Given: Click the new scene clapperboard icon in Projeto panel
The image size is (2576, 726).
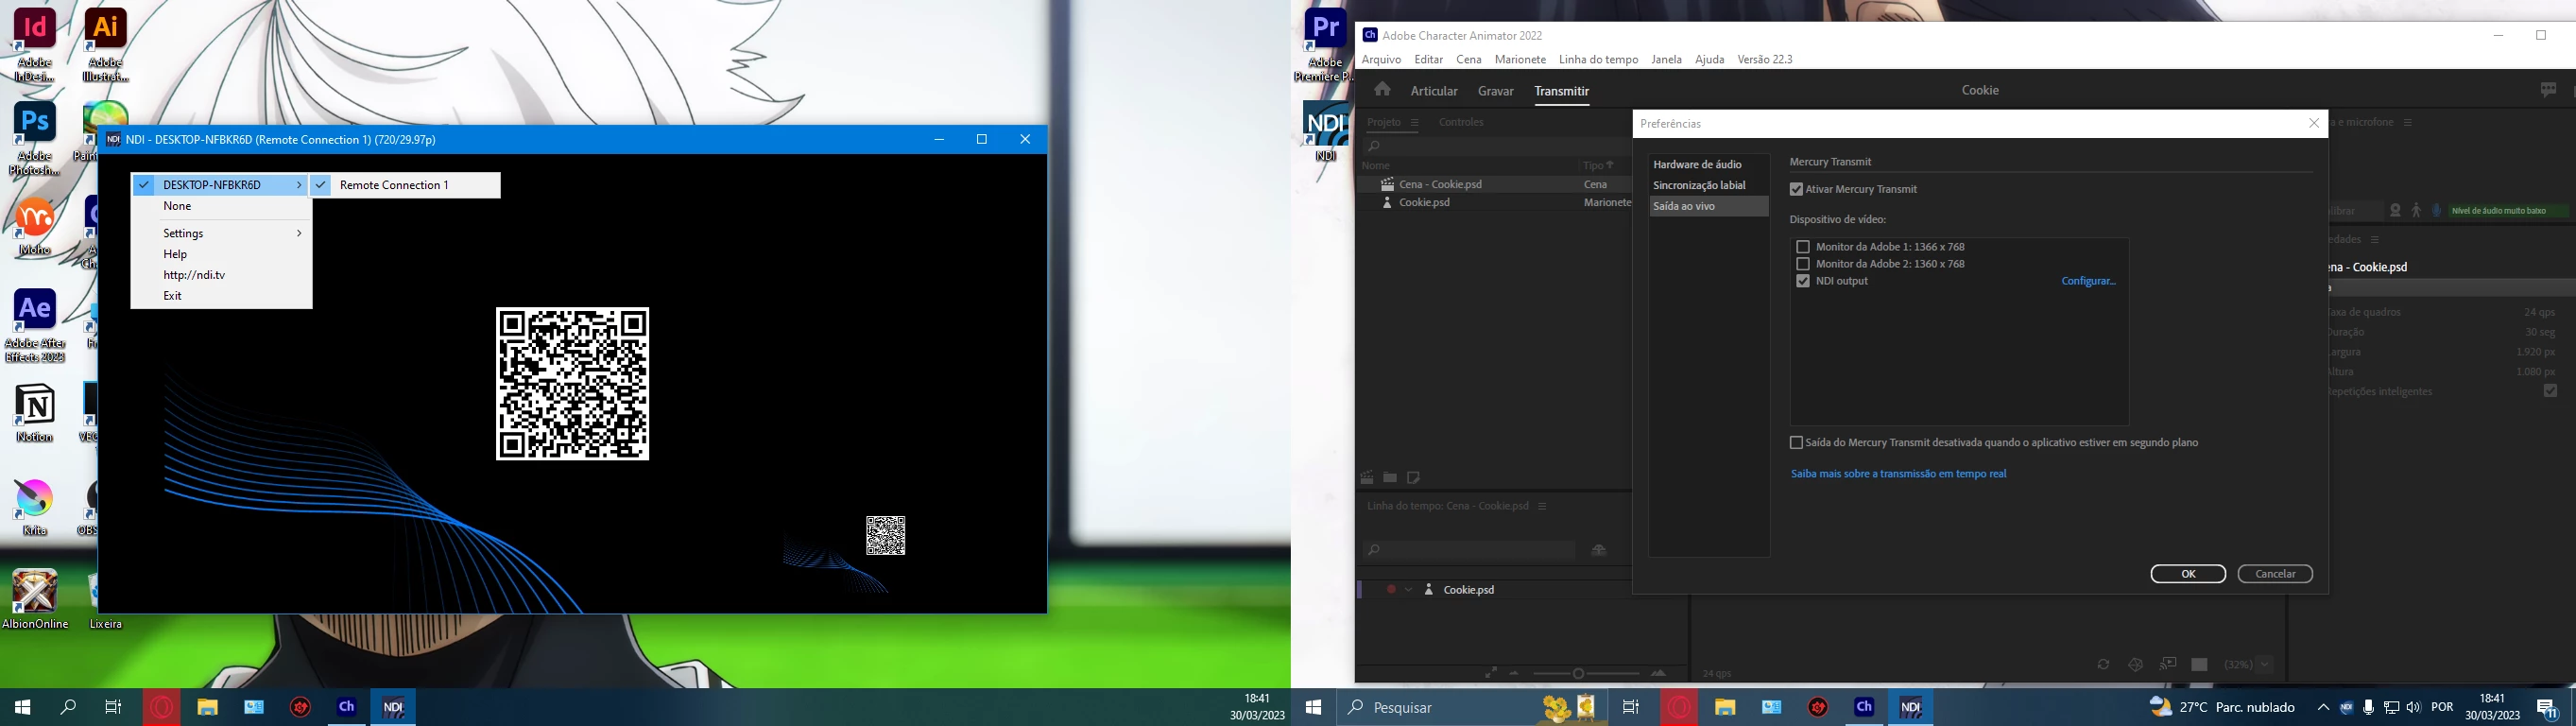Looking at the screenshot, I should [1366, 478].
